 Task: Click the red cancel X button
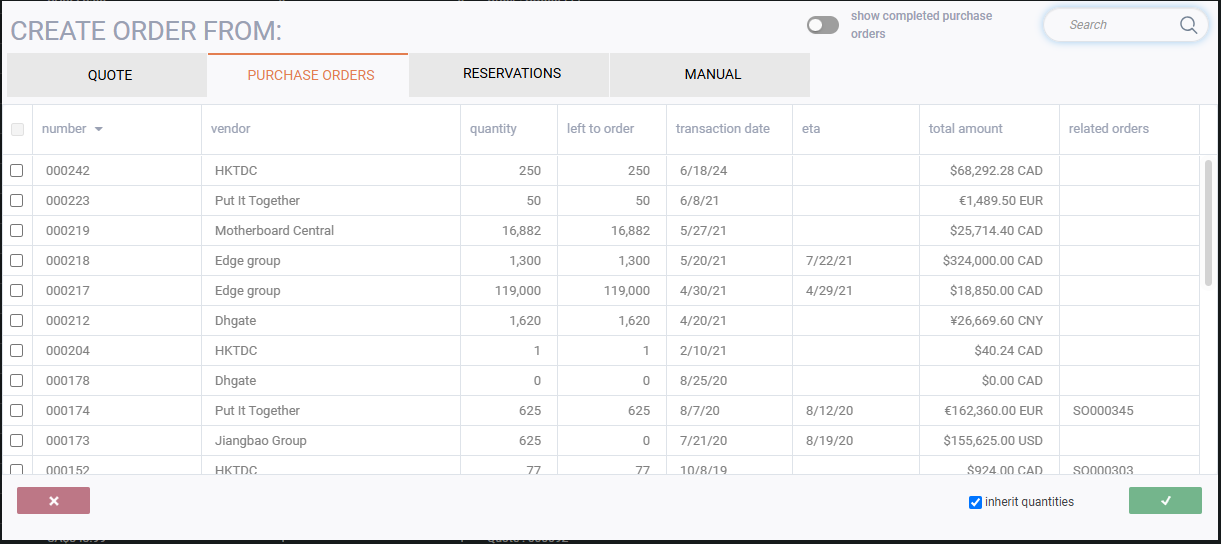[54, 501]
